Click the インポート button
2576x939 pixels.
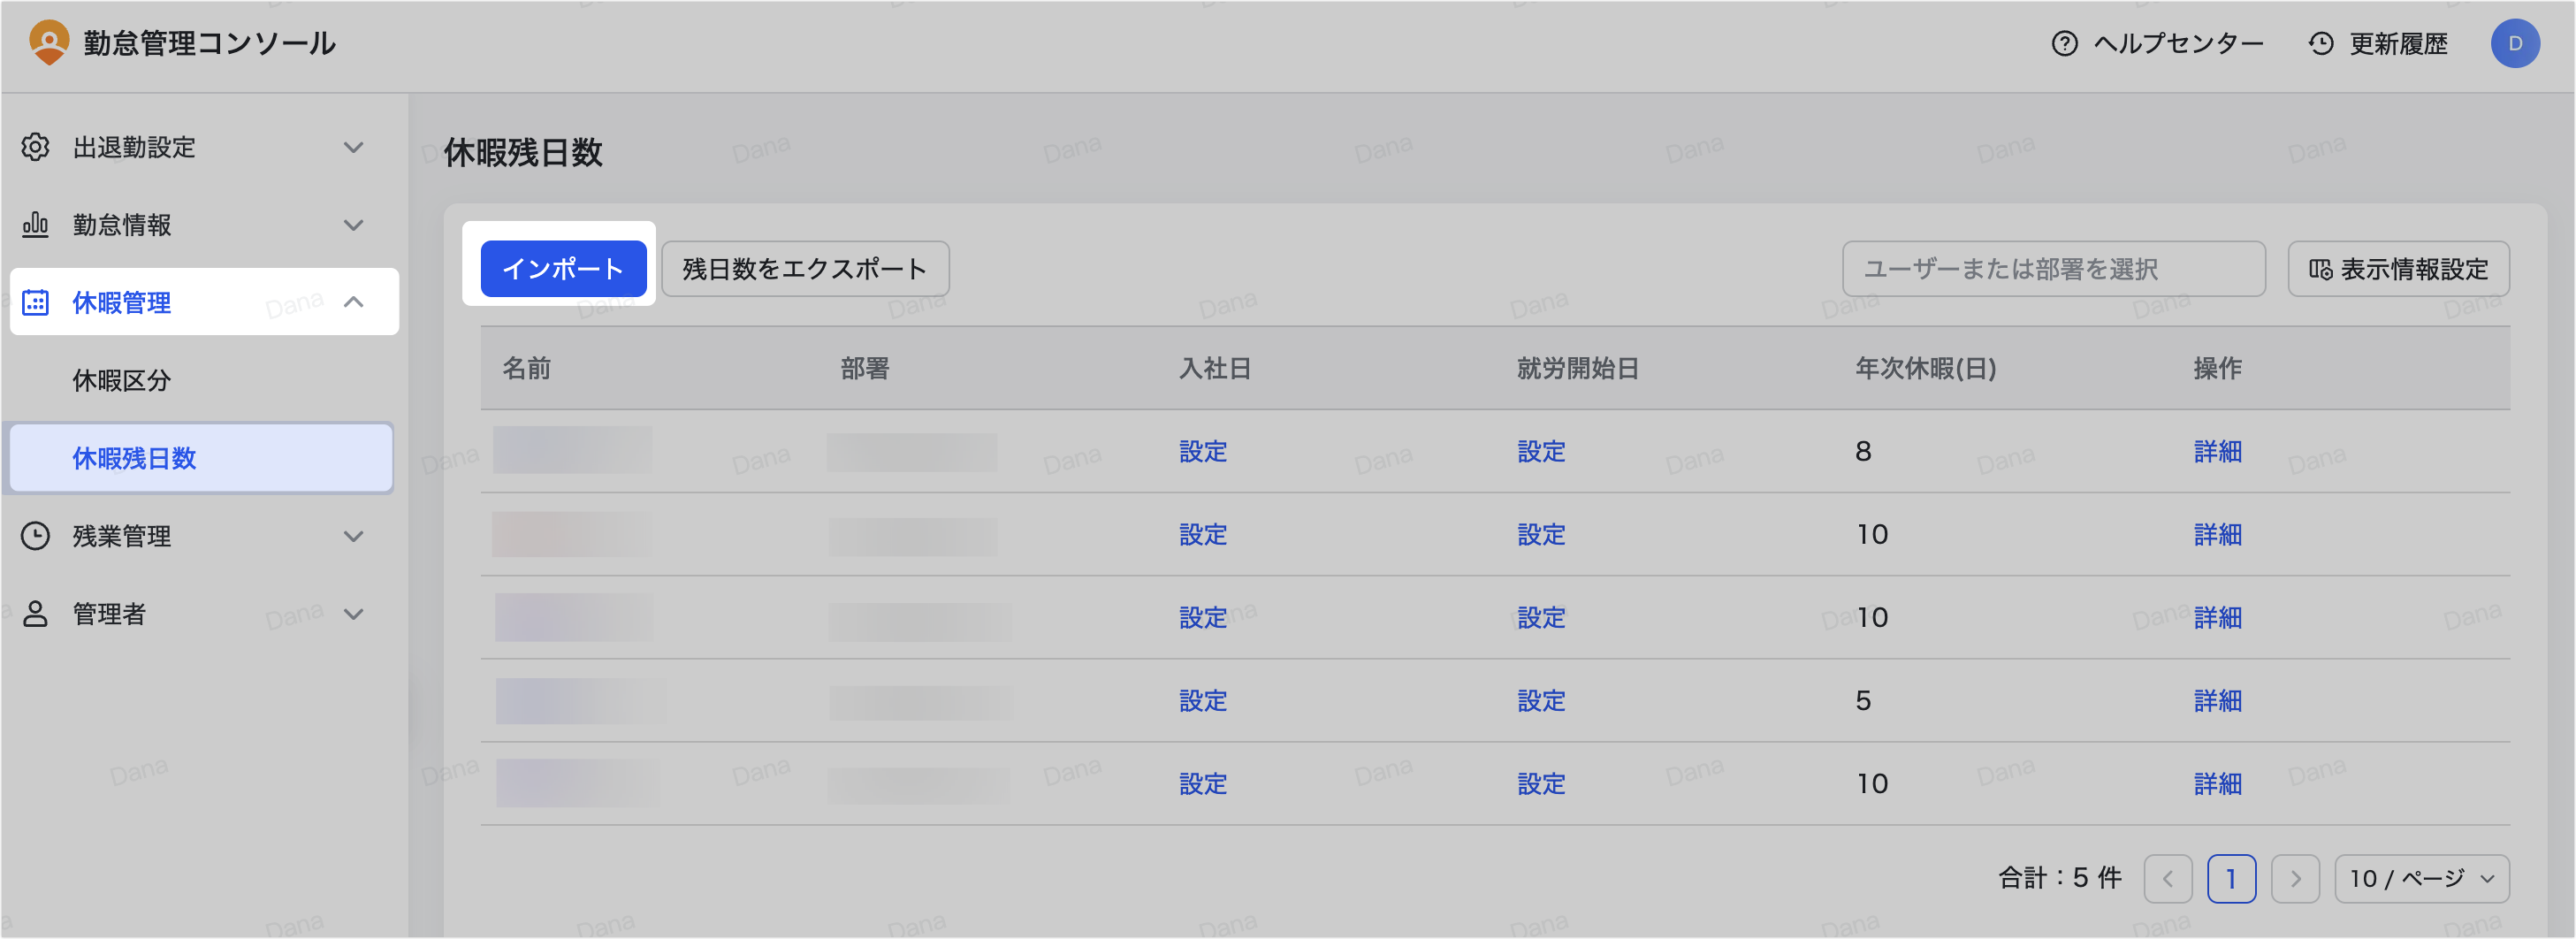563,269
